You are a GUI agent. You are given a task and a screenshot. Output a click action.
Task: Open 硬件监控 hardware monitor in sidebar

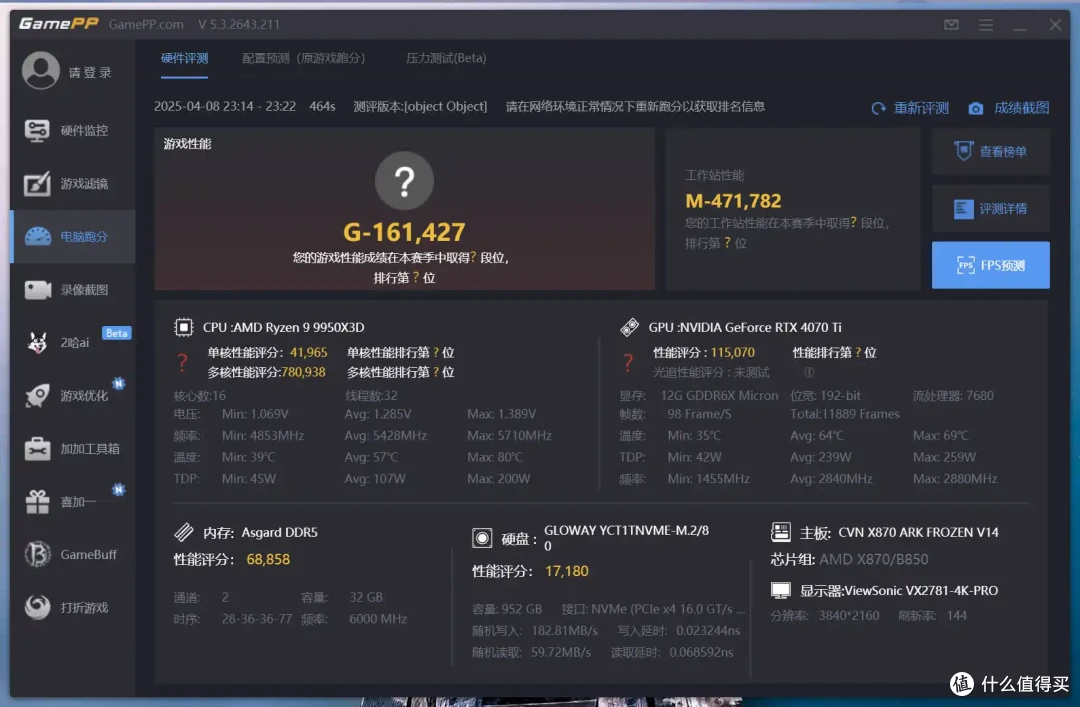point(72,130)
